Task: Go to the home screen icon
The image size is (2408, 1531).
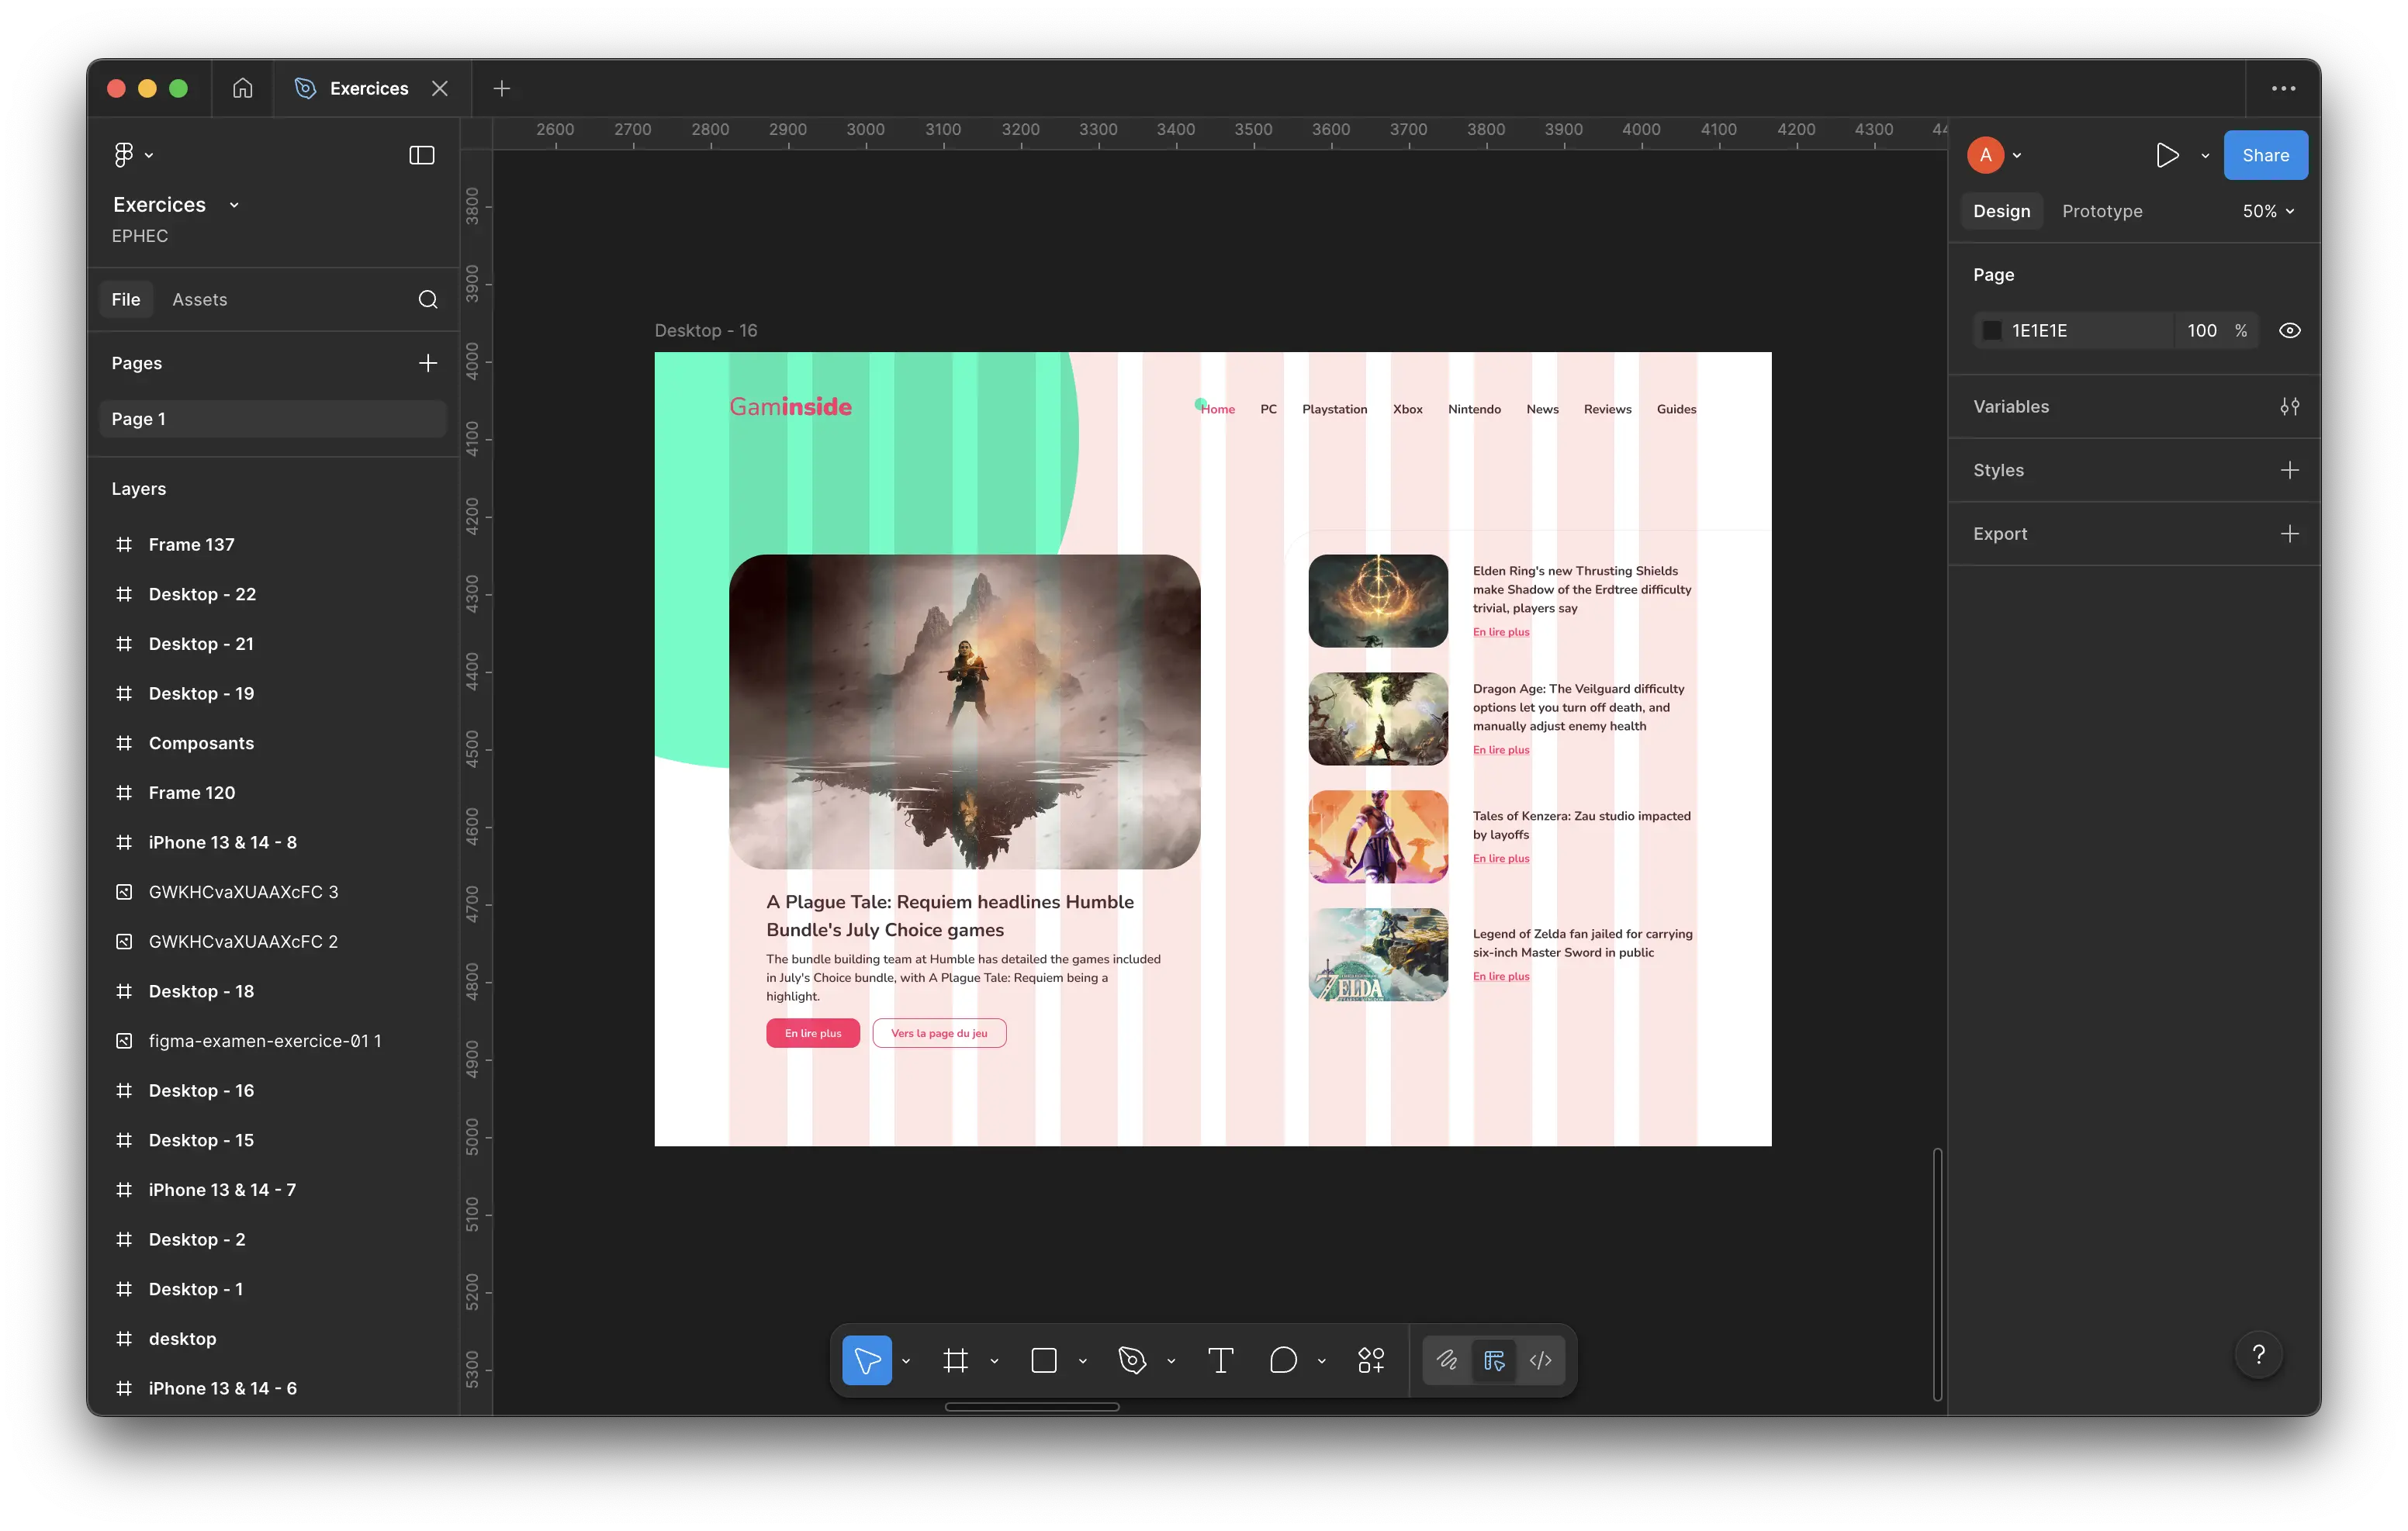Action: click(x=242, y=89)
